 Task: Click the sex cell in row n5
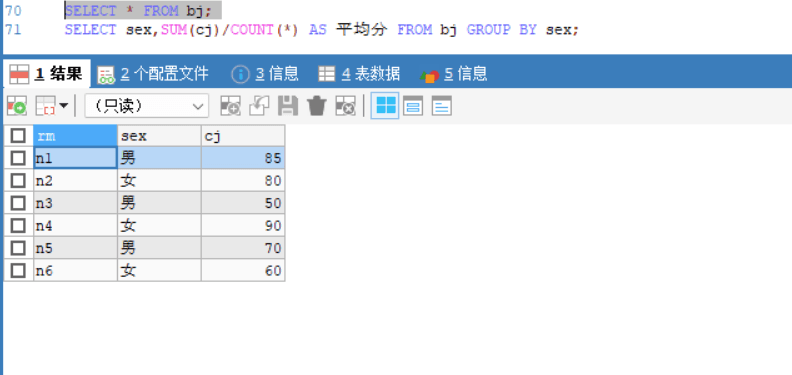click(x=159, y=248)
